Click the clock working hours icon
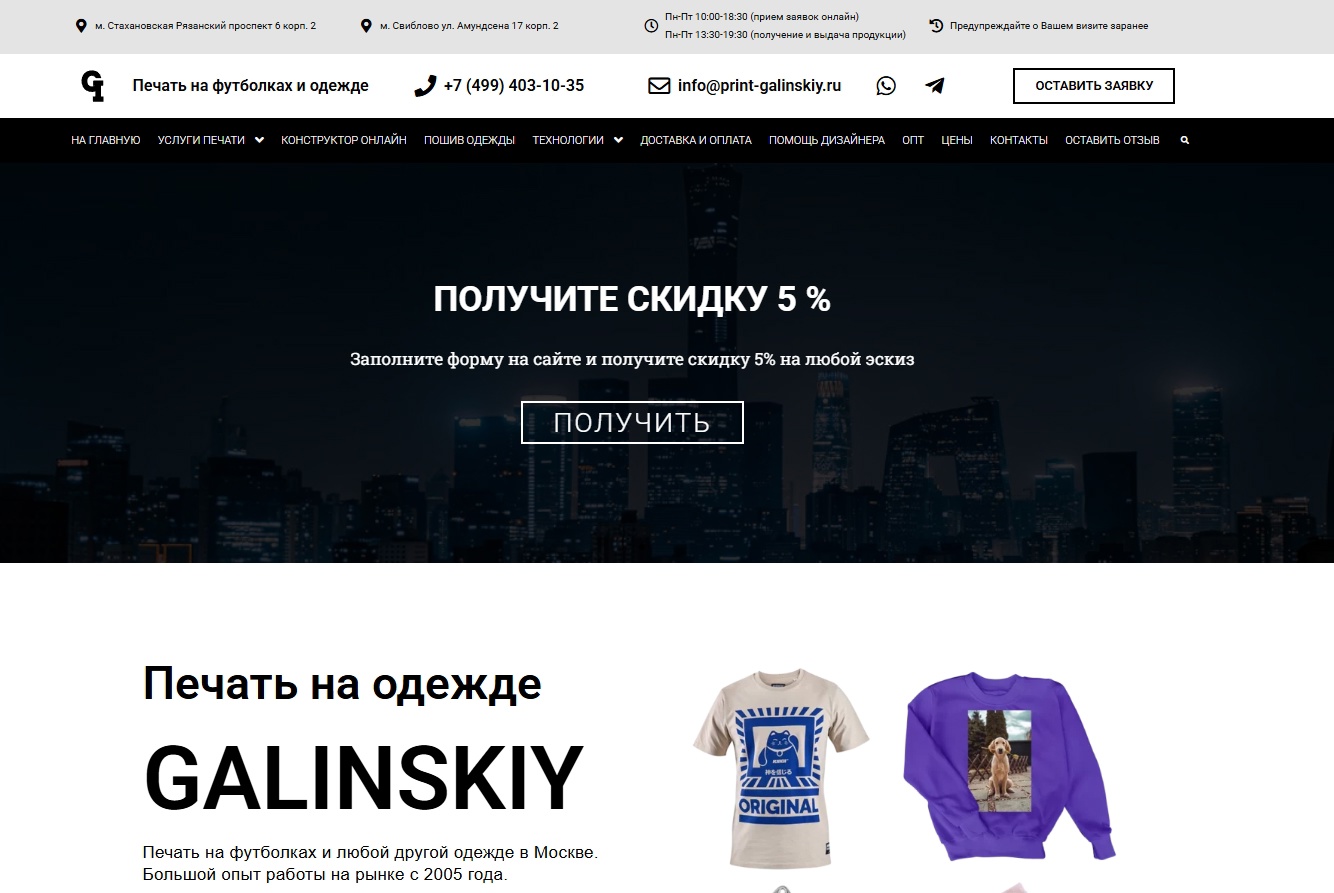 [x=651, y=26]
